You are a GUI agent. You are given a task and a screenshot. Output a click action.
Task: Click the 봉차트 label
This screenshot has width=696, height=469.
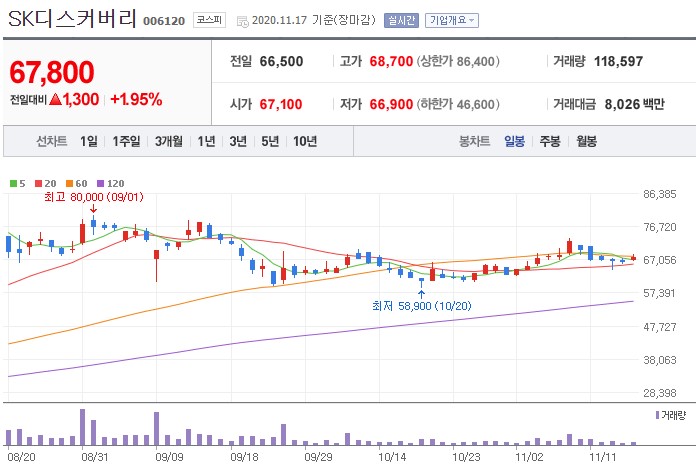click(475, 142)
